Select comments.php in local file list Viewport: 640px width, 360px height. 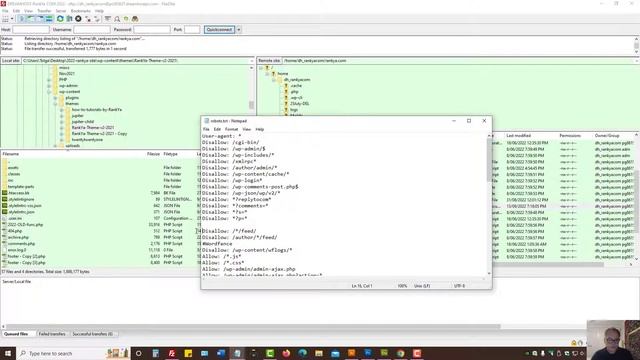[x=21, y=244]
